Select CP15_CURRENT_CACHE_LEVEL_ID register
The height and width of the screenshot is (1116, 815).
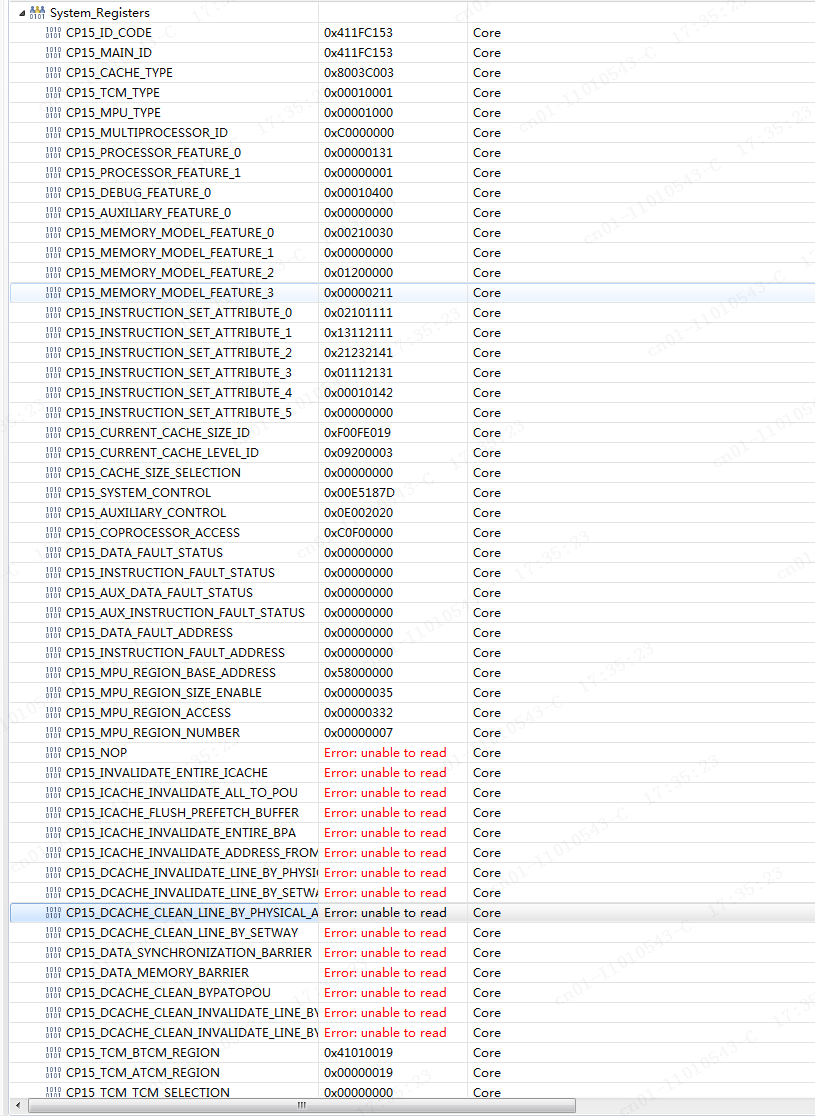pyautogui.click(x=162, y=453)
